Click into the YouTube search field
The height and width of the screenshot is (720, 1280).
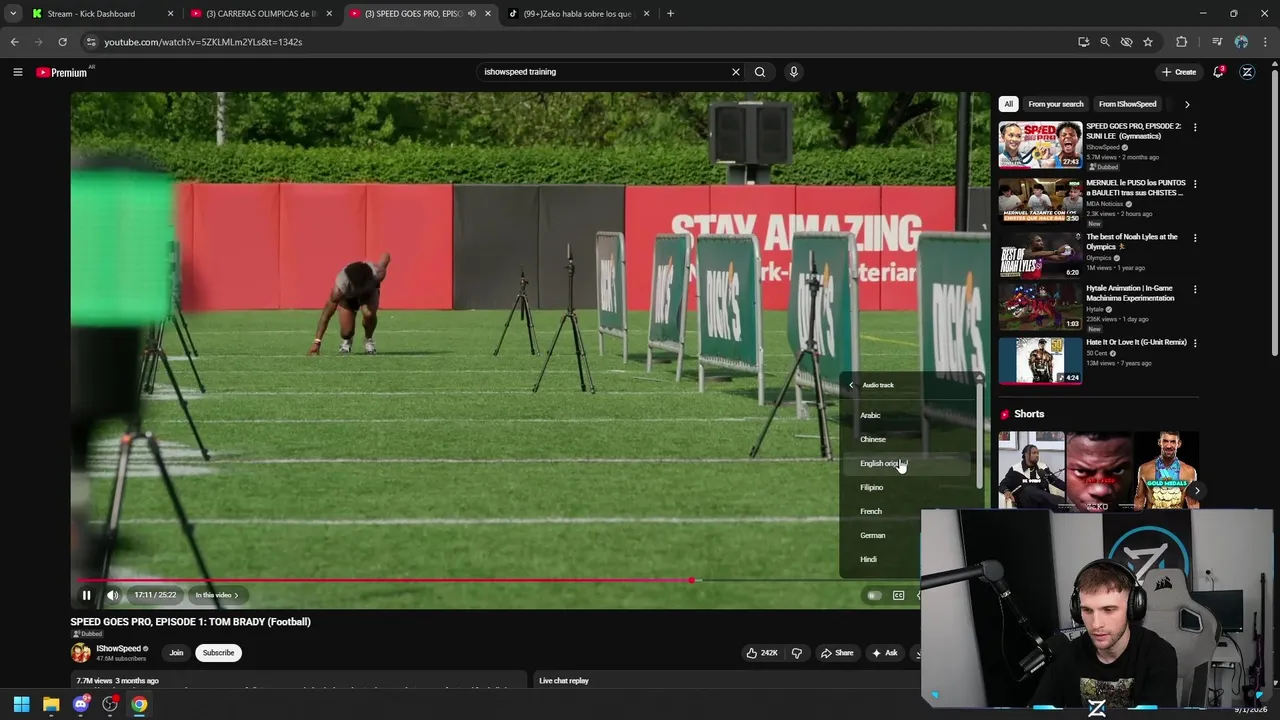603,72
